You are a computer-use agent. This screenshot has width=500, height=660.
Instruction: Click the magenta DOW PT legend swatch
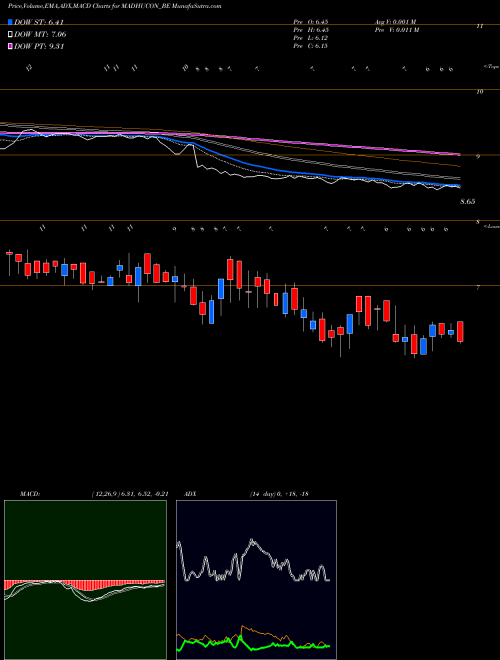(x=10, y=47)
